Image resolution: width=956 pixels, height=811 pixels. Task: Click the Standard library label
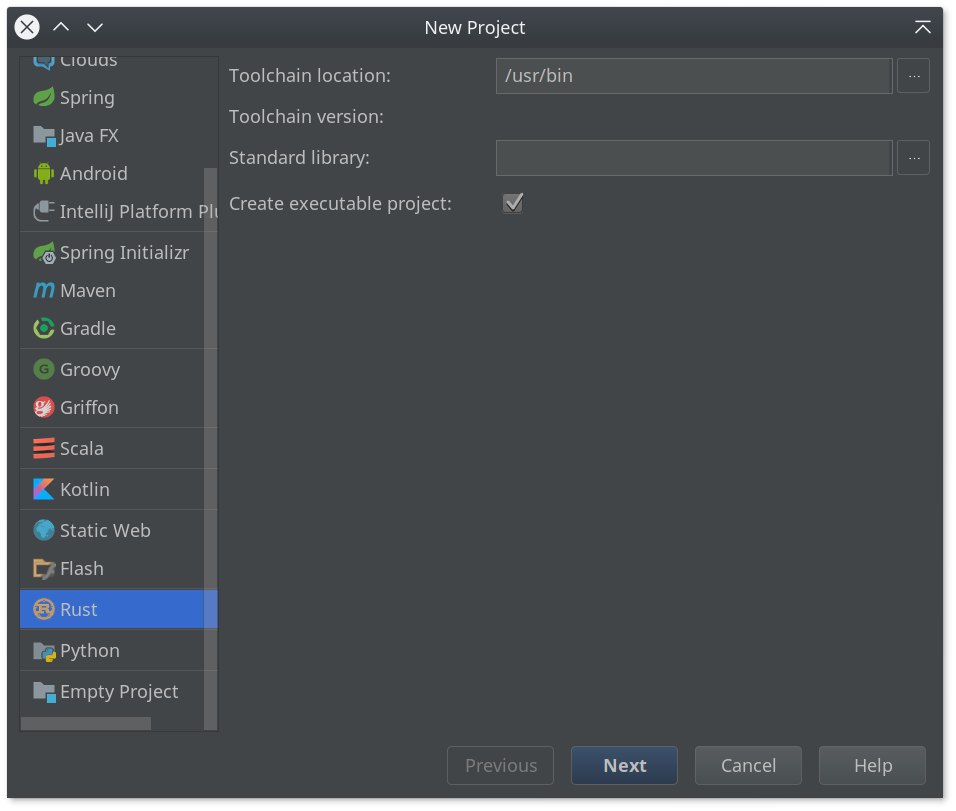point(299,158)
